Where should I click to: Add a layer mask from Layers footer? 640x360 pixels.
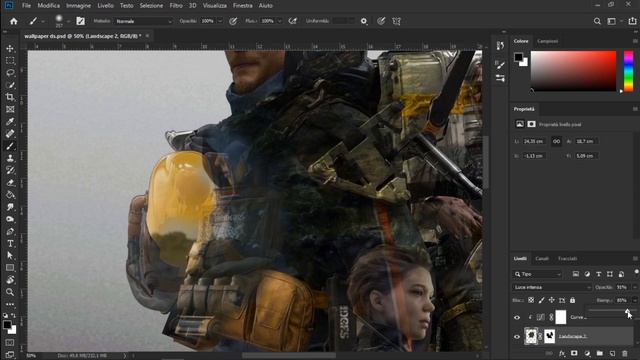[x=574, y=353]
